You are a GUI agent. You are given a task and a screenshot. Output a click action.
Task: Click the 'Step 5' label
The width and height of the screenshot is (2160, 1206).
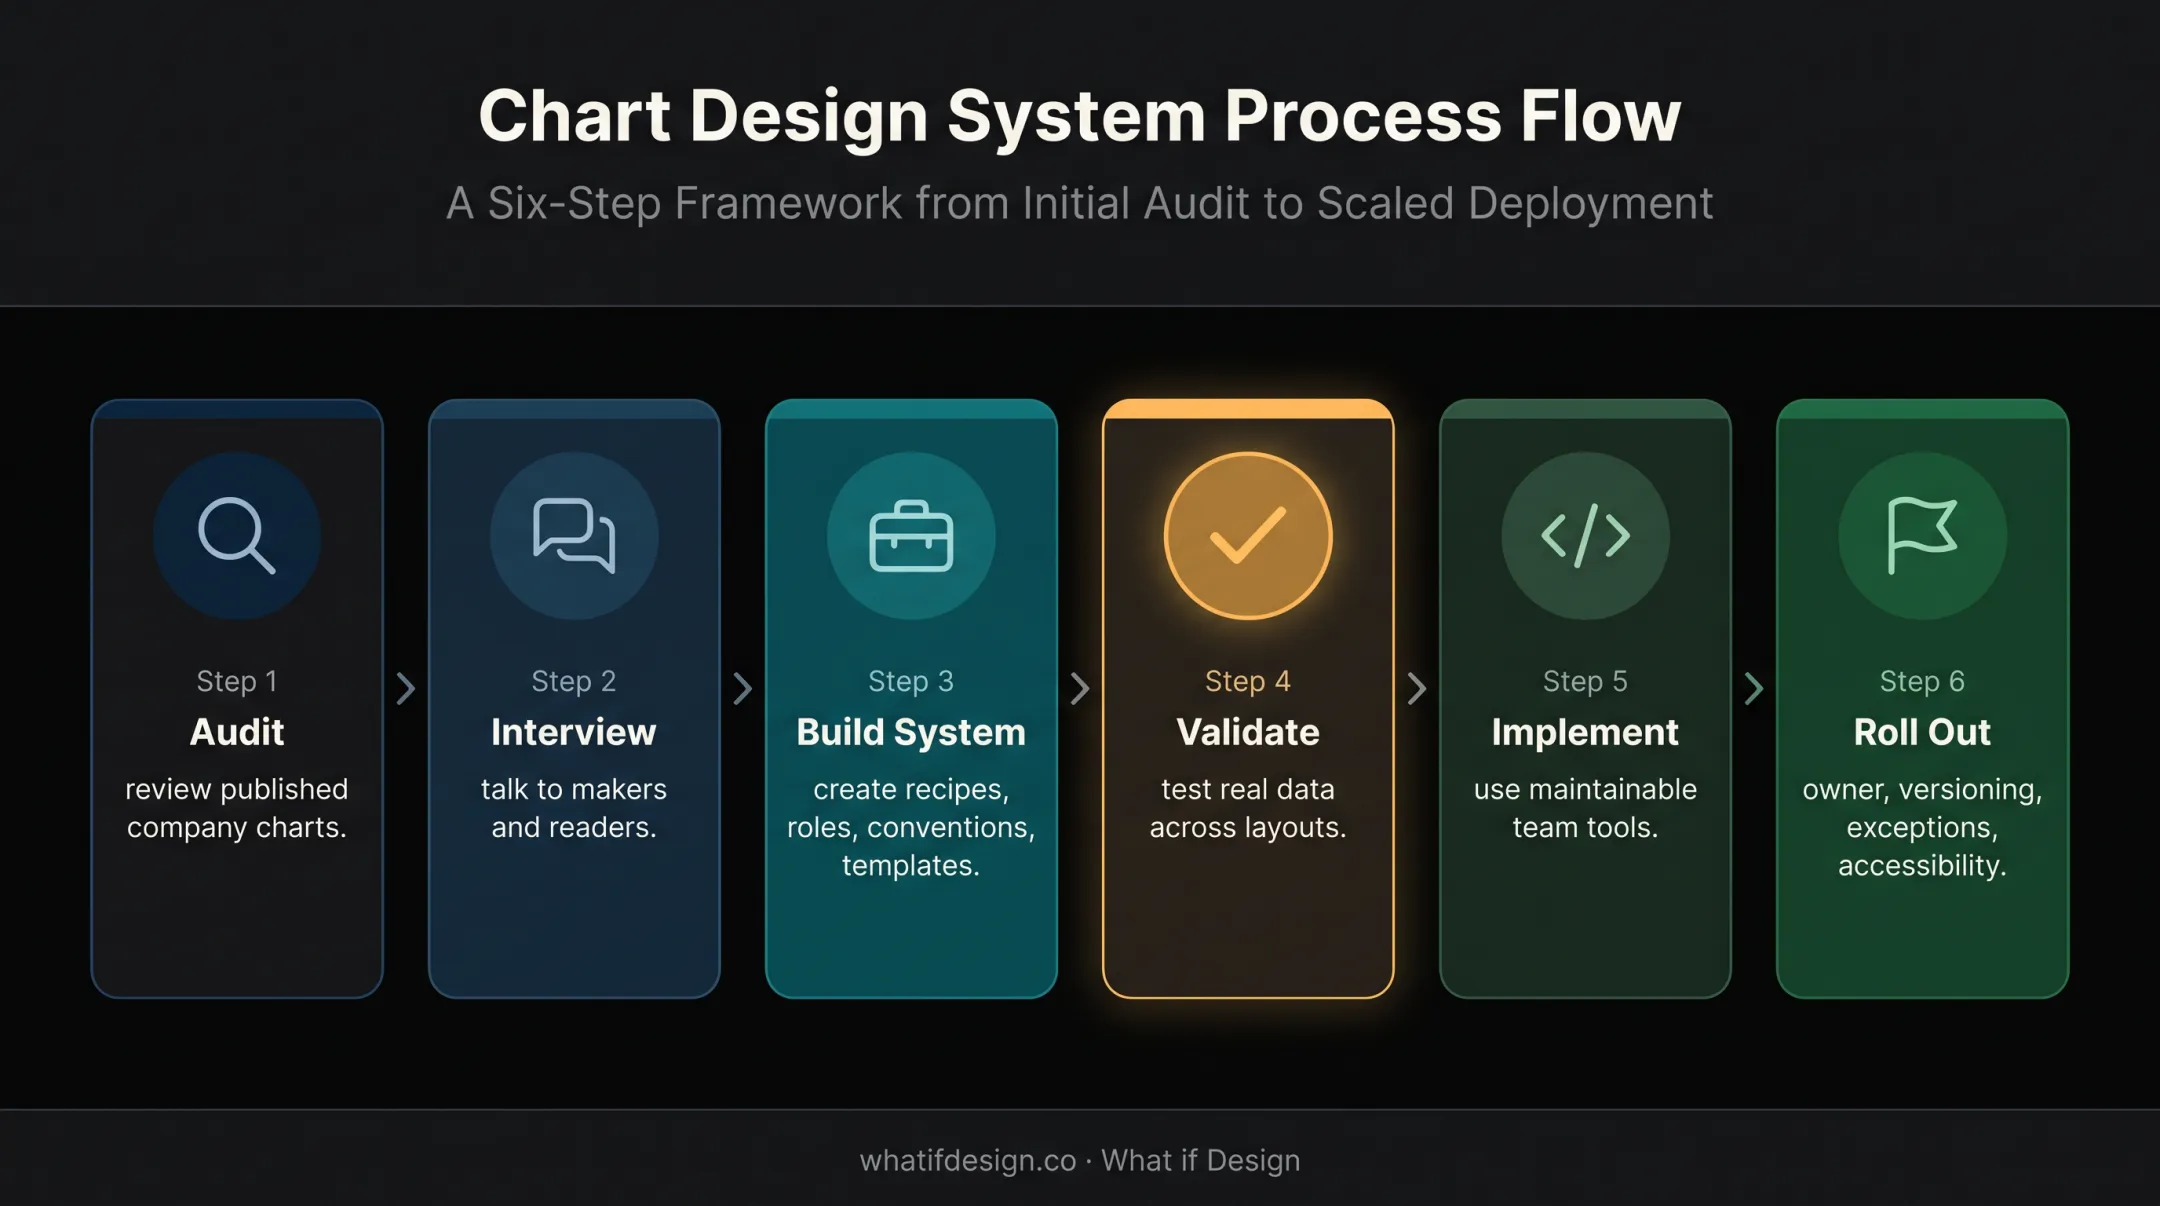[1585, 681]
